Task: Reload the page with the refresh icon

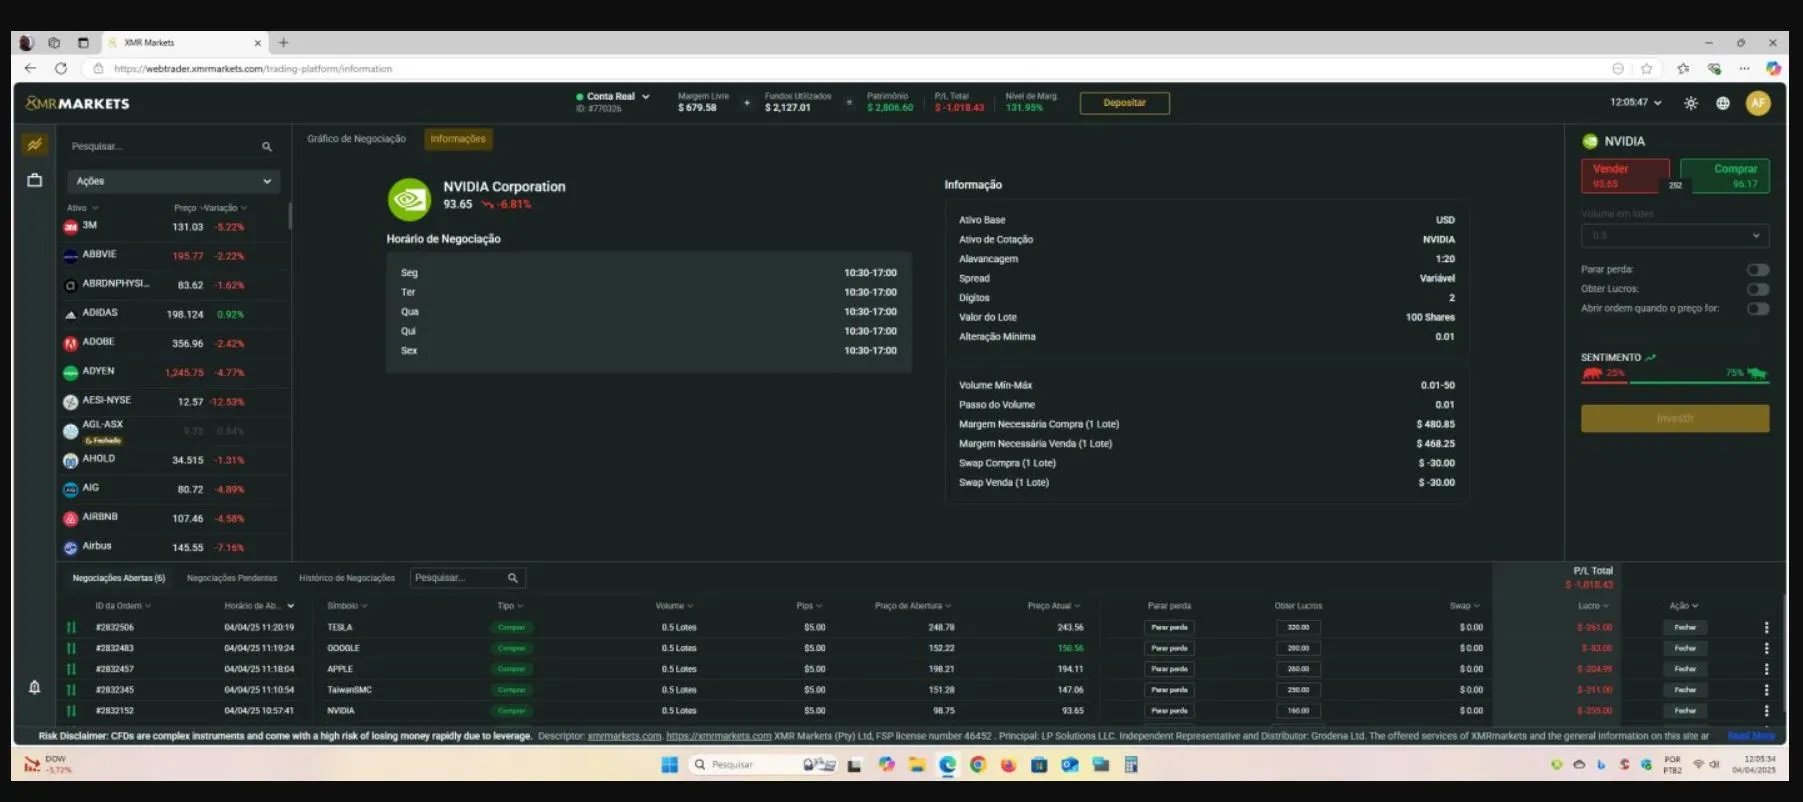Action: 61,68
